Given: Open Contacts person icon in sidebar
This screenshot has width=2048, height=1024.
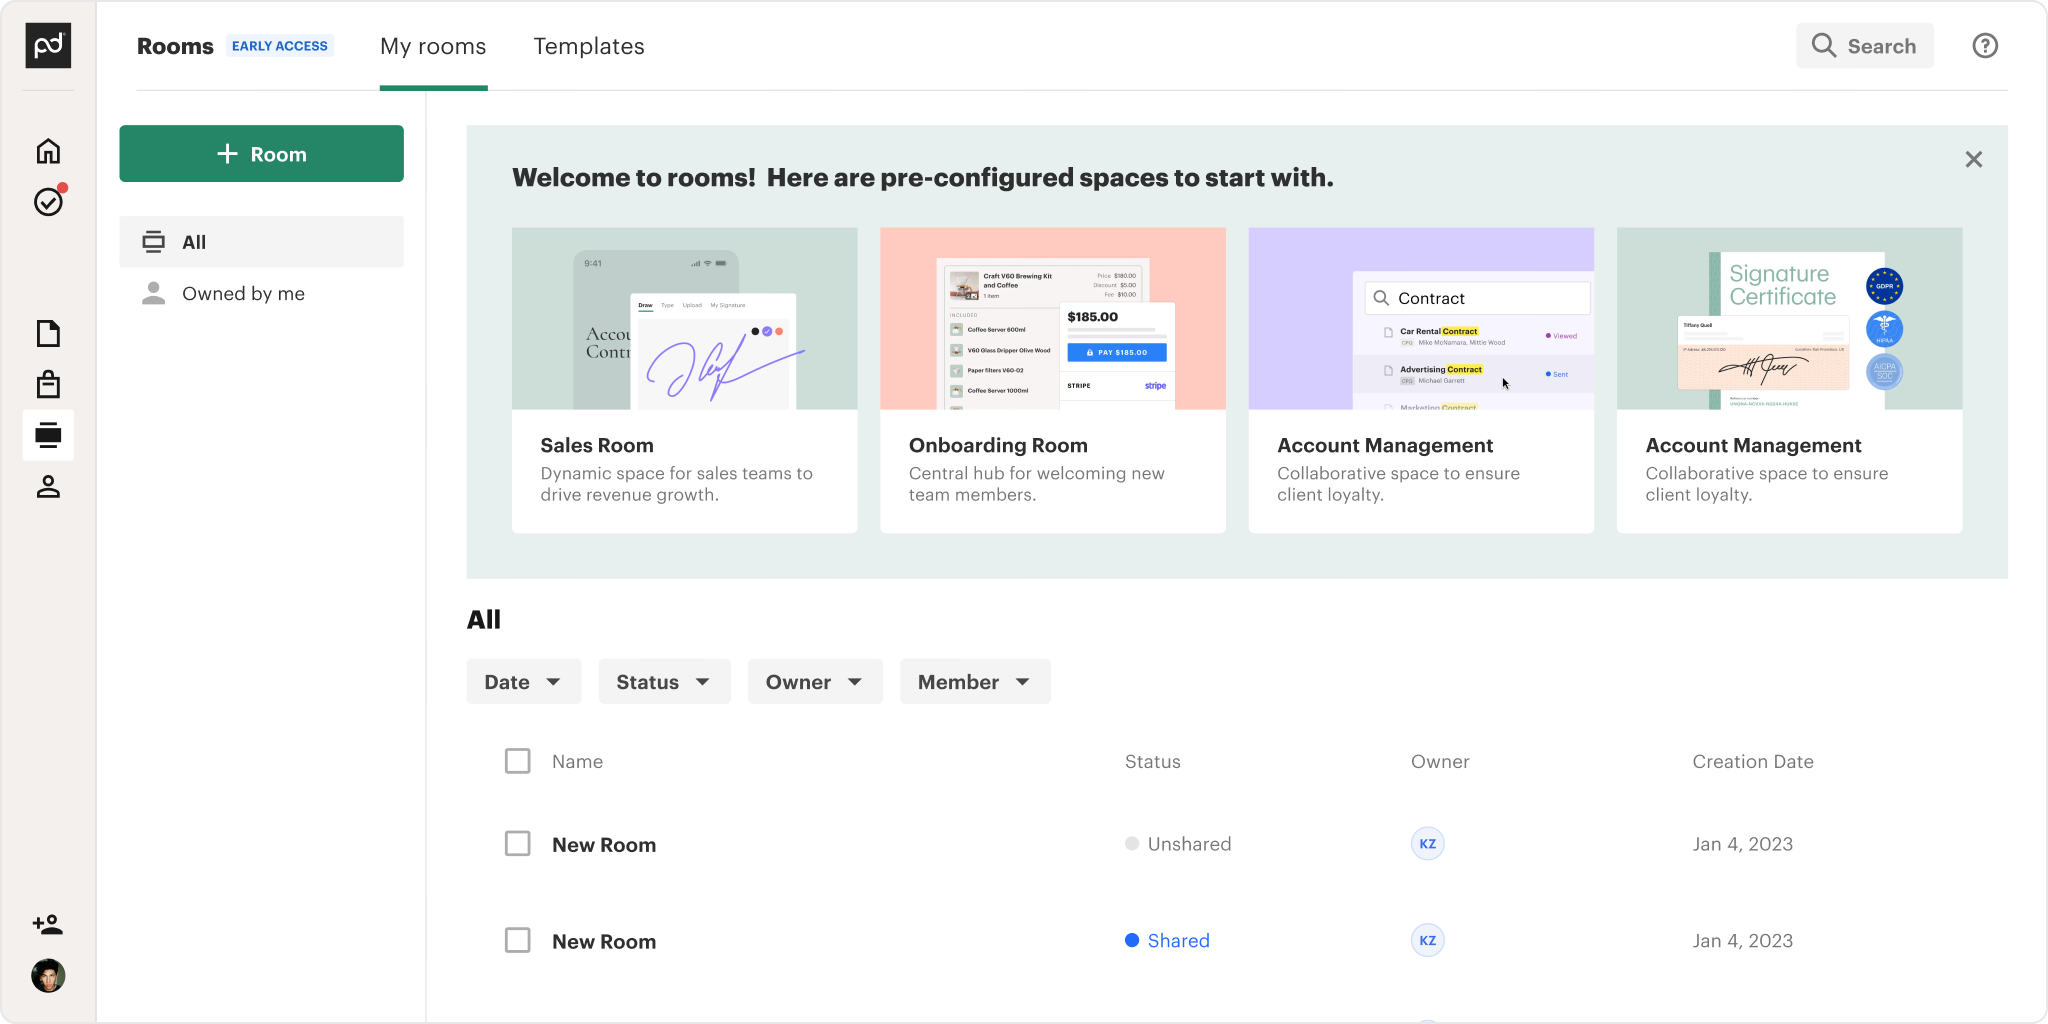Looking at the screenshot, I should pyautogui.click(x=48, y=487).
